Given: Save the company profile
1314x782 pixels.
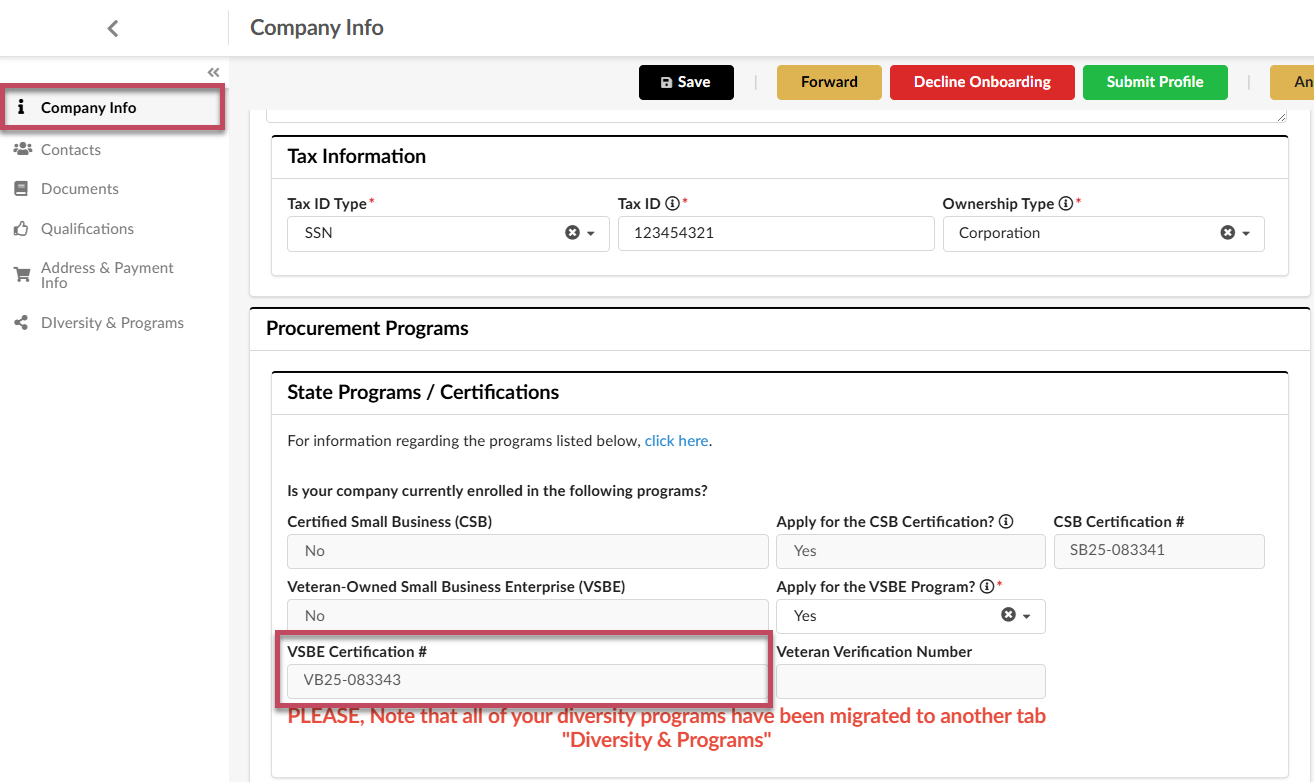Looking at the screenshot, I should click(x=686, y=82).
